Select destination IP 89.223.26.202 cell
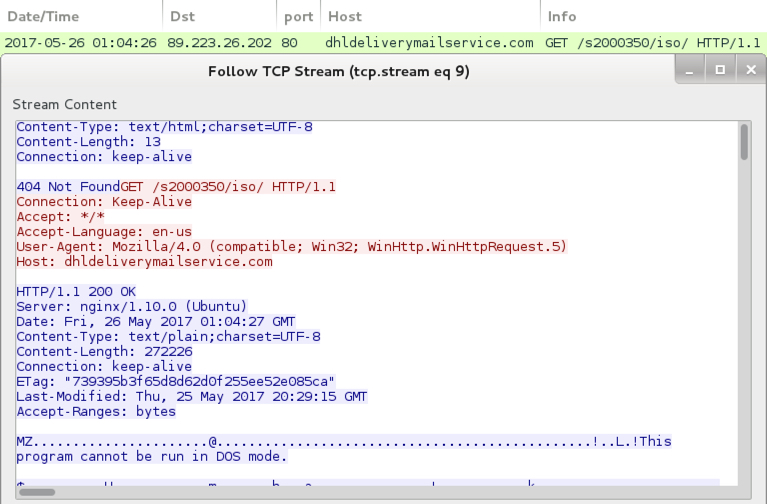 pyautogui.click(x=219, y=43)
